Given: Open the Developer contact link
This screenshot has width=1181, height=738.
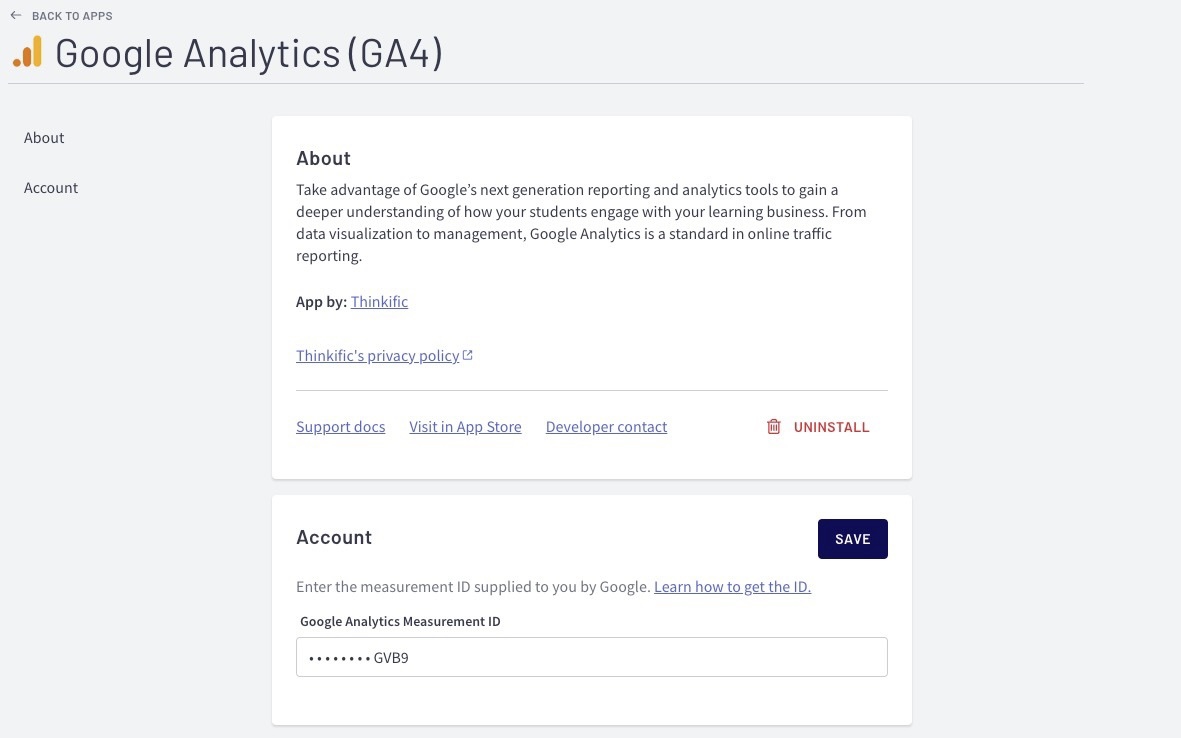Looking at the screenshot, I should (x=606, y=427).
